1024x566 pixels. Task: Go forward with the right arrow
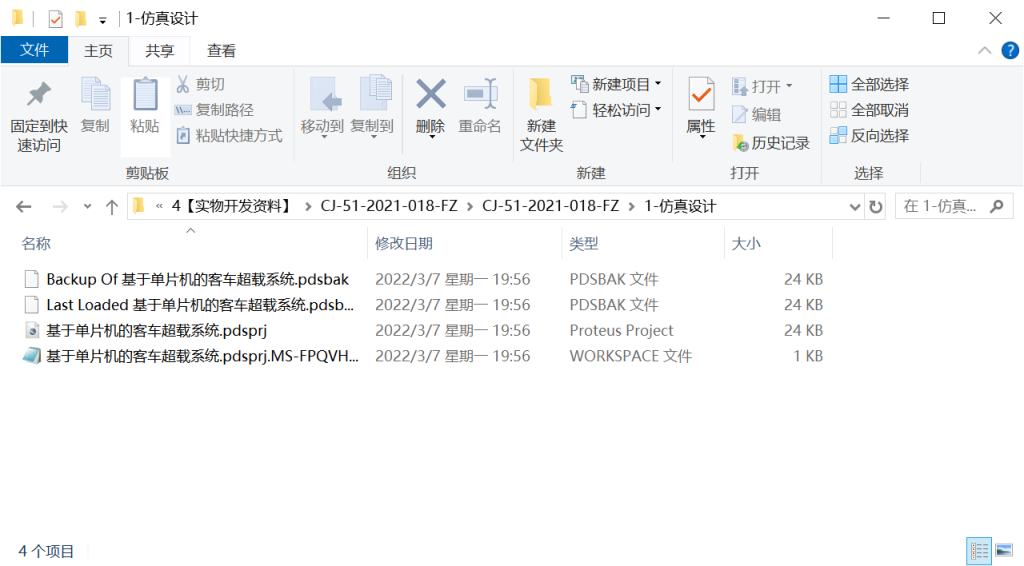coord(60,207)
